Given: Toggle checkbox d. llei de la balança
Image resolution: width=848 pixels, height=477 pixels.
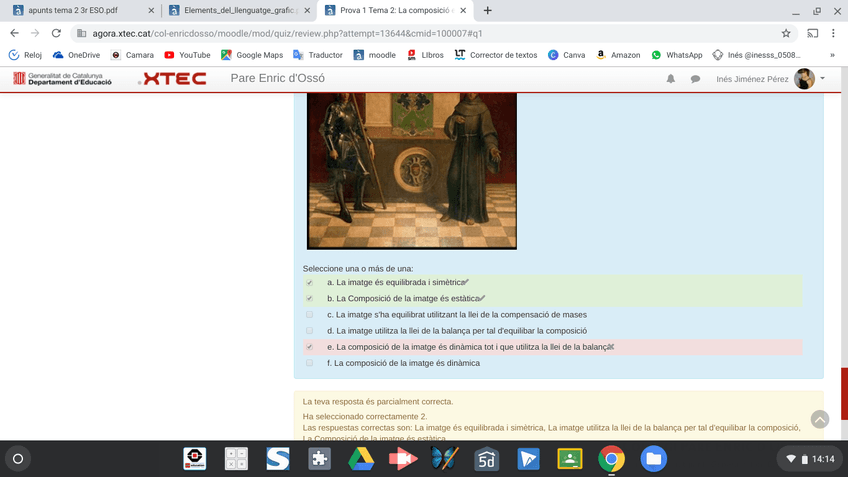Looking at the screenshot, I should coord(309,330).
